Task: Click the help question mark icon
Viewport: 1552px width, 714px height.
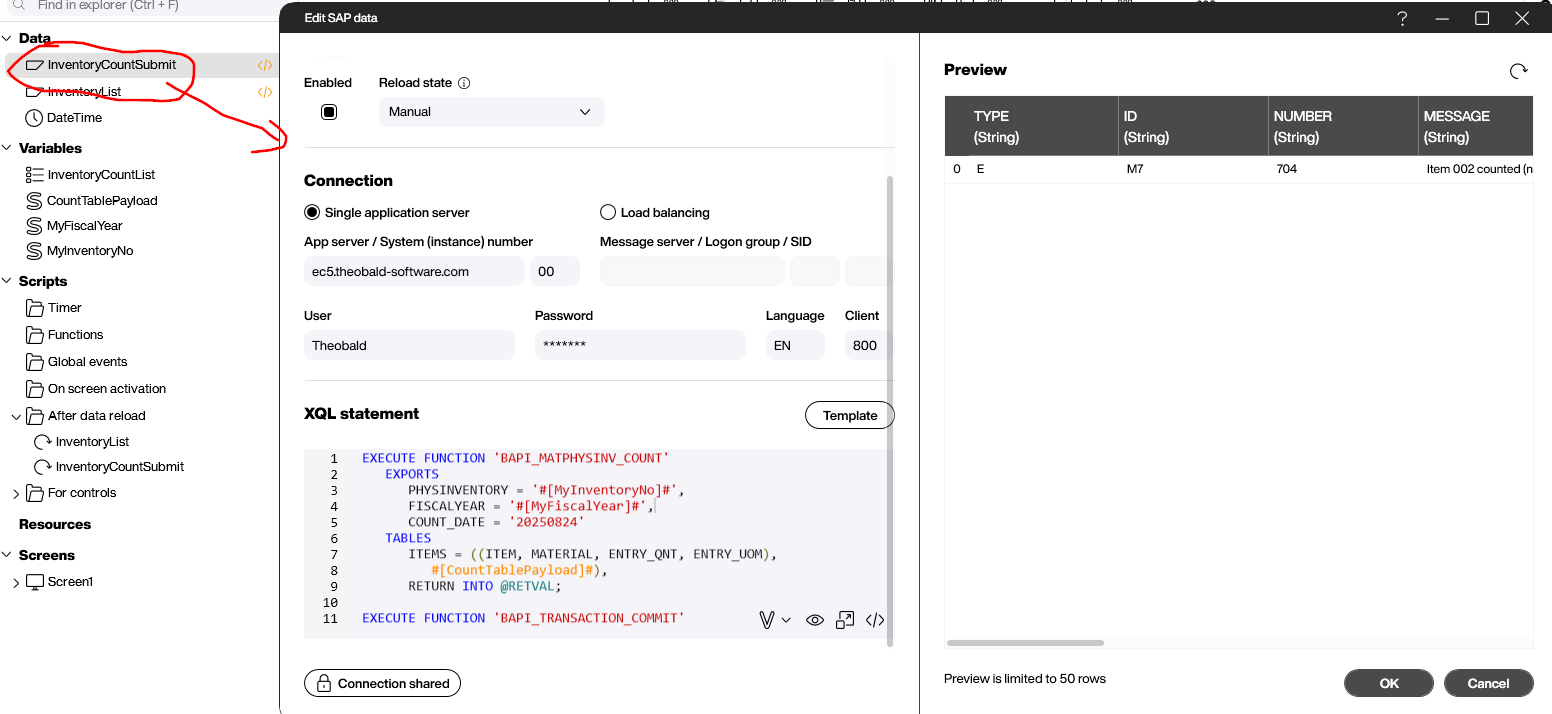Action: click(x=1402, y=18)
